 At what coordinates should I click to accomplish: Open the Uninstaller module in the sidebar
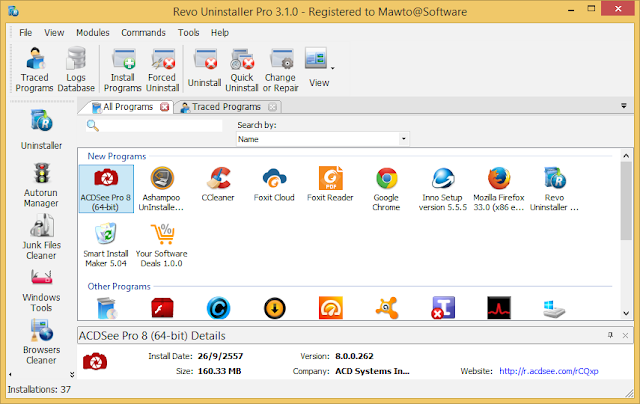(x=41, y=129)
